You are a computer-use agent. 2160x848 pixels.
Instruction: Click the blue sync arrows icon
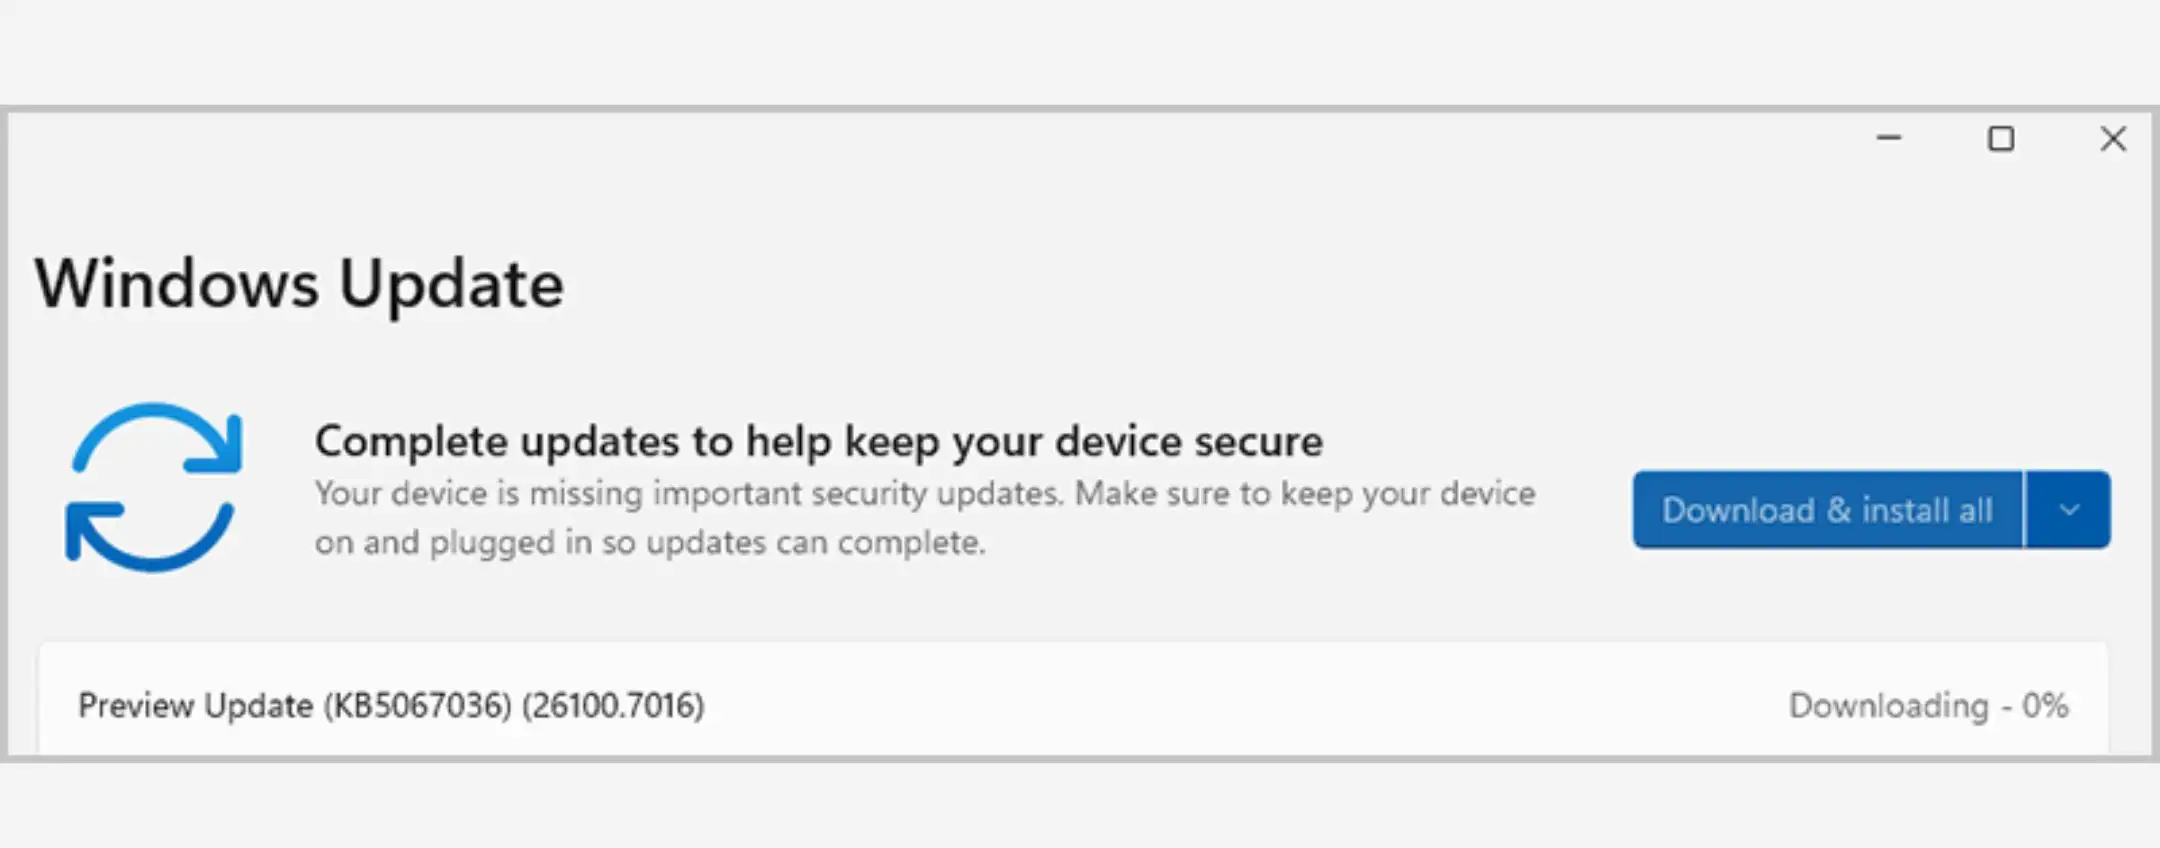[x=154, y=487]
